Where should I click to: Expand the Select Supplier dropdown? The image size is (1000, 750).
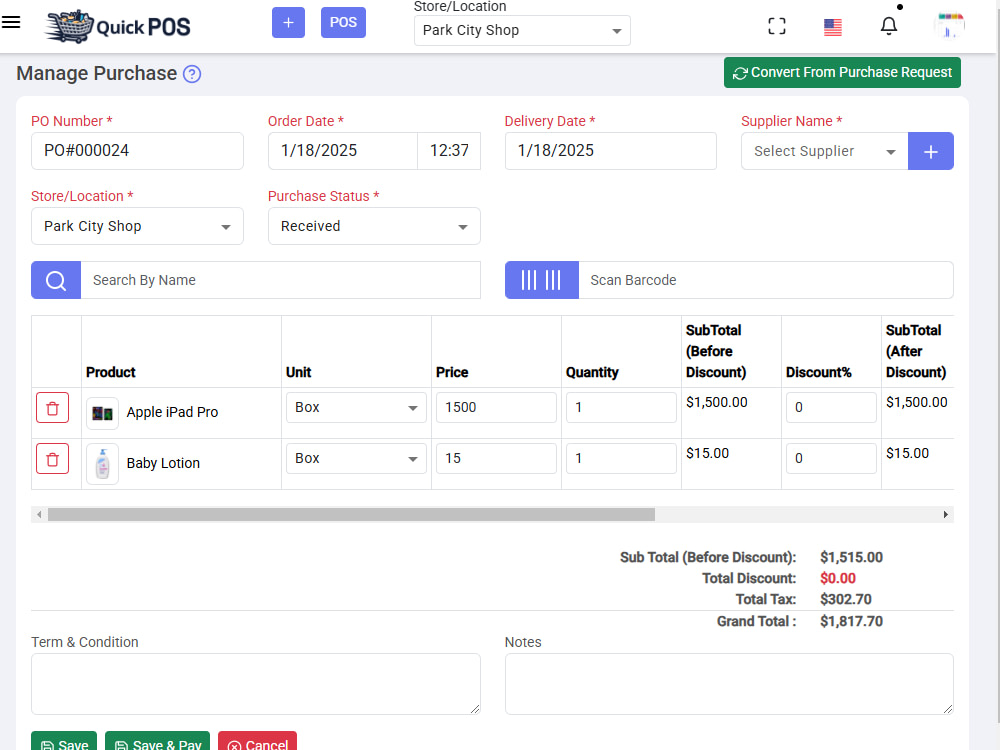coord(825,151)
